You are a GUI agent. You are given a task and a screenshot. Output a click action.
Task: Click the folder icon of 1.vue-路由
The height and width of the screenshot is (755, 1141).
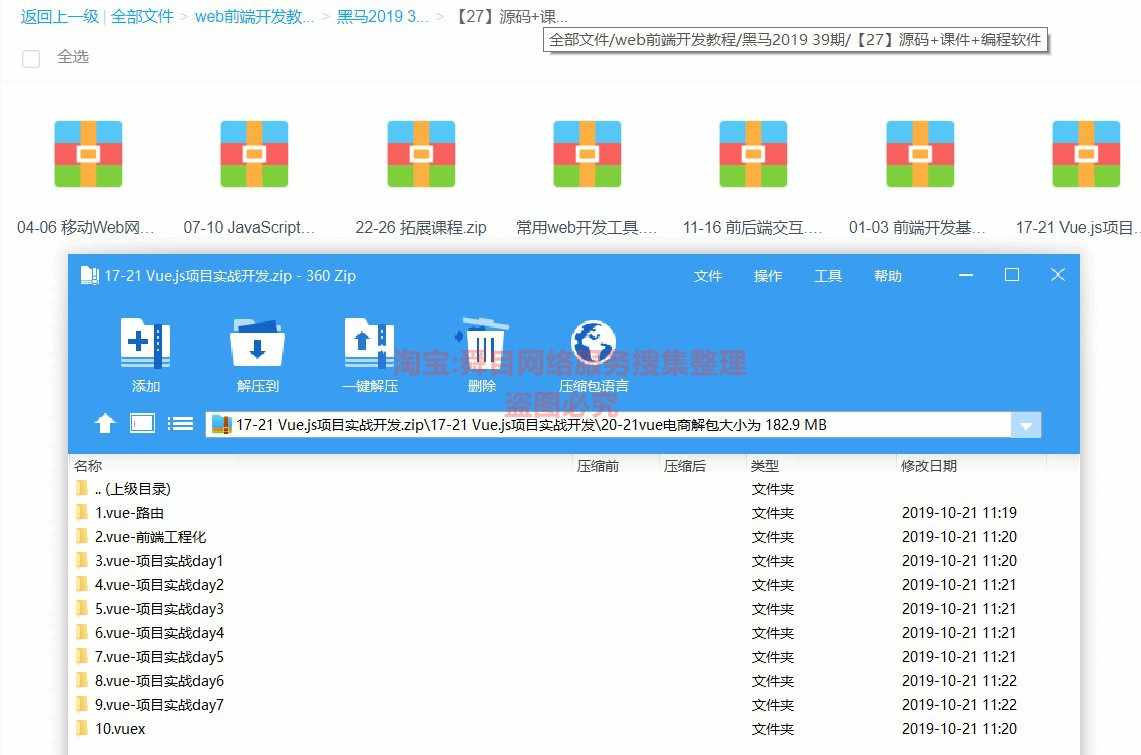pyautogui.click(x=82, y=512)
